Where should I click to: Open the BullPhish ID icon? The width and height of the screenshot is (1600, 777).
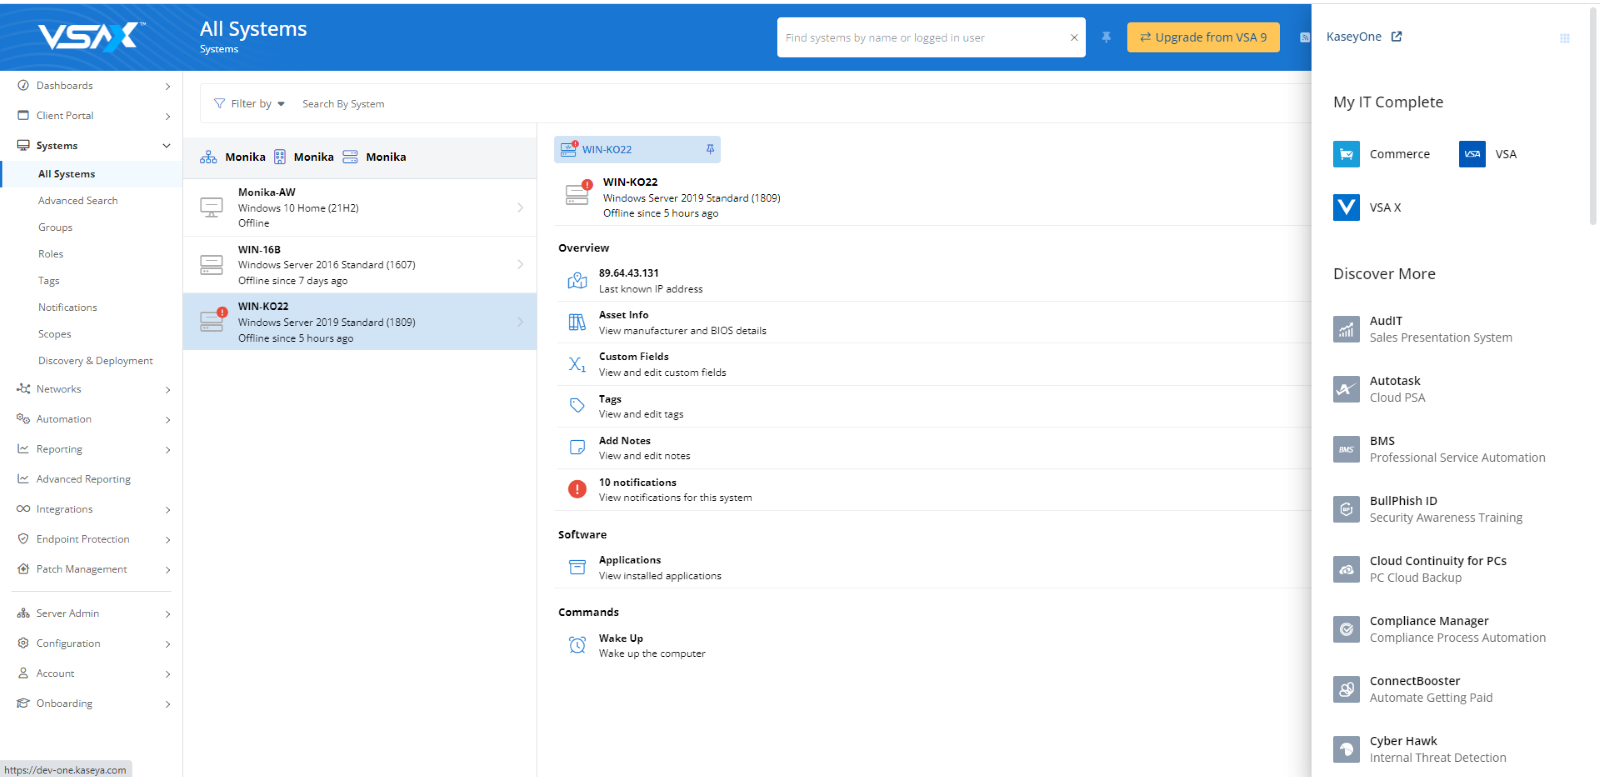tap(1346, 509)
